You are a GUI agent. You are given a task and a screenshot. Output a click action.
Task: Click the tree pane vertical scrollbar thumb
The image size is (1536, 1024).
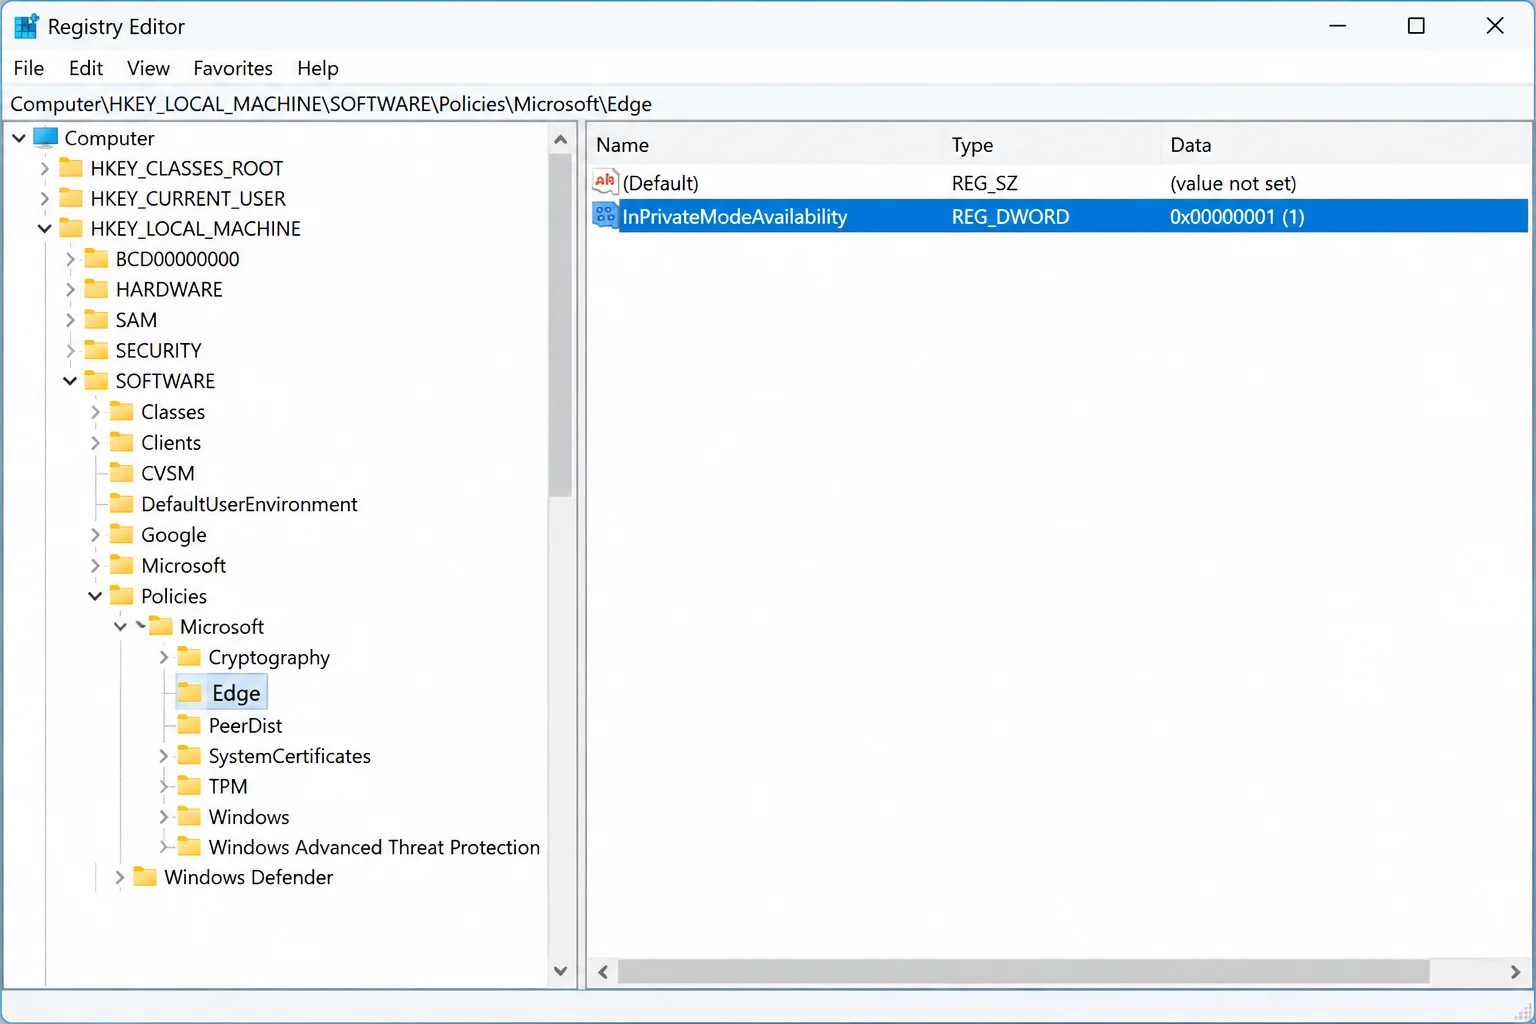point(560,325)
